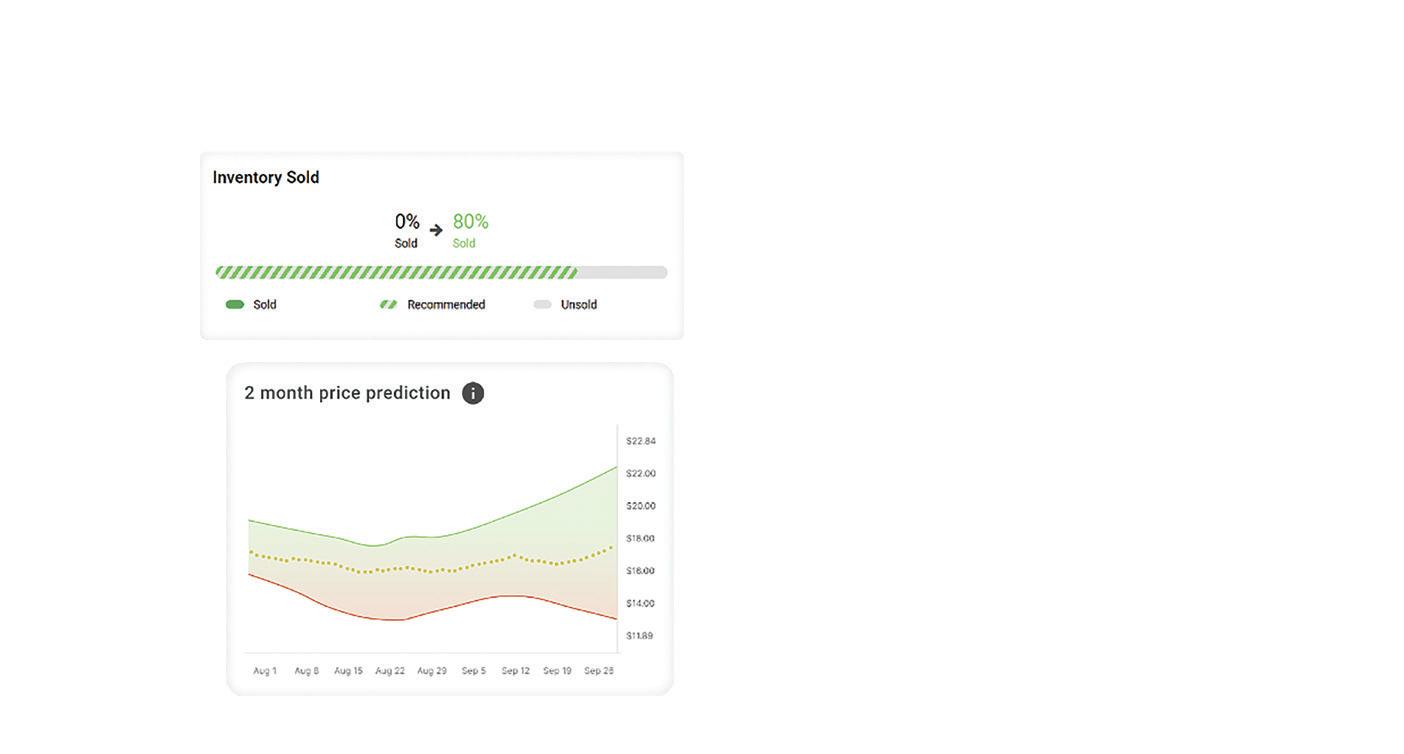
Task: Click the 0% Sold value
Action: pos(407,222)
